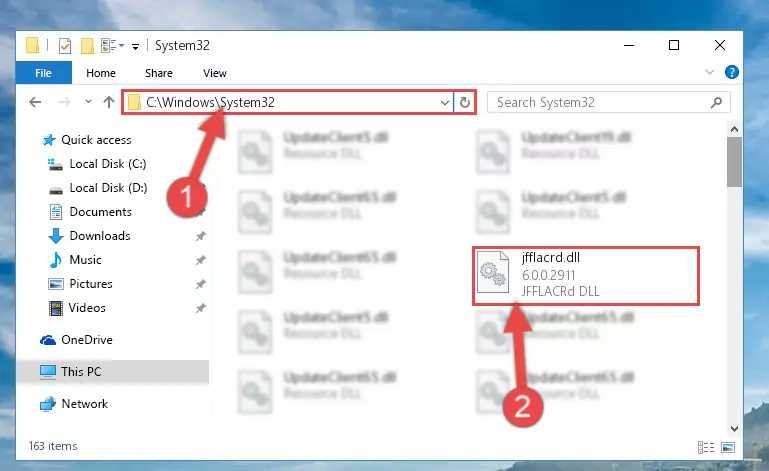Screen dimensions: 769x471
Task: Select OneDrive in navigation pane
Action: [x=77, y=340]
